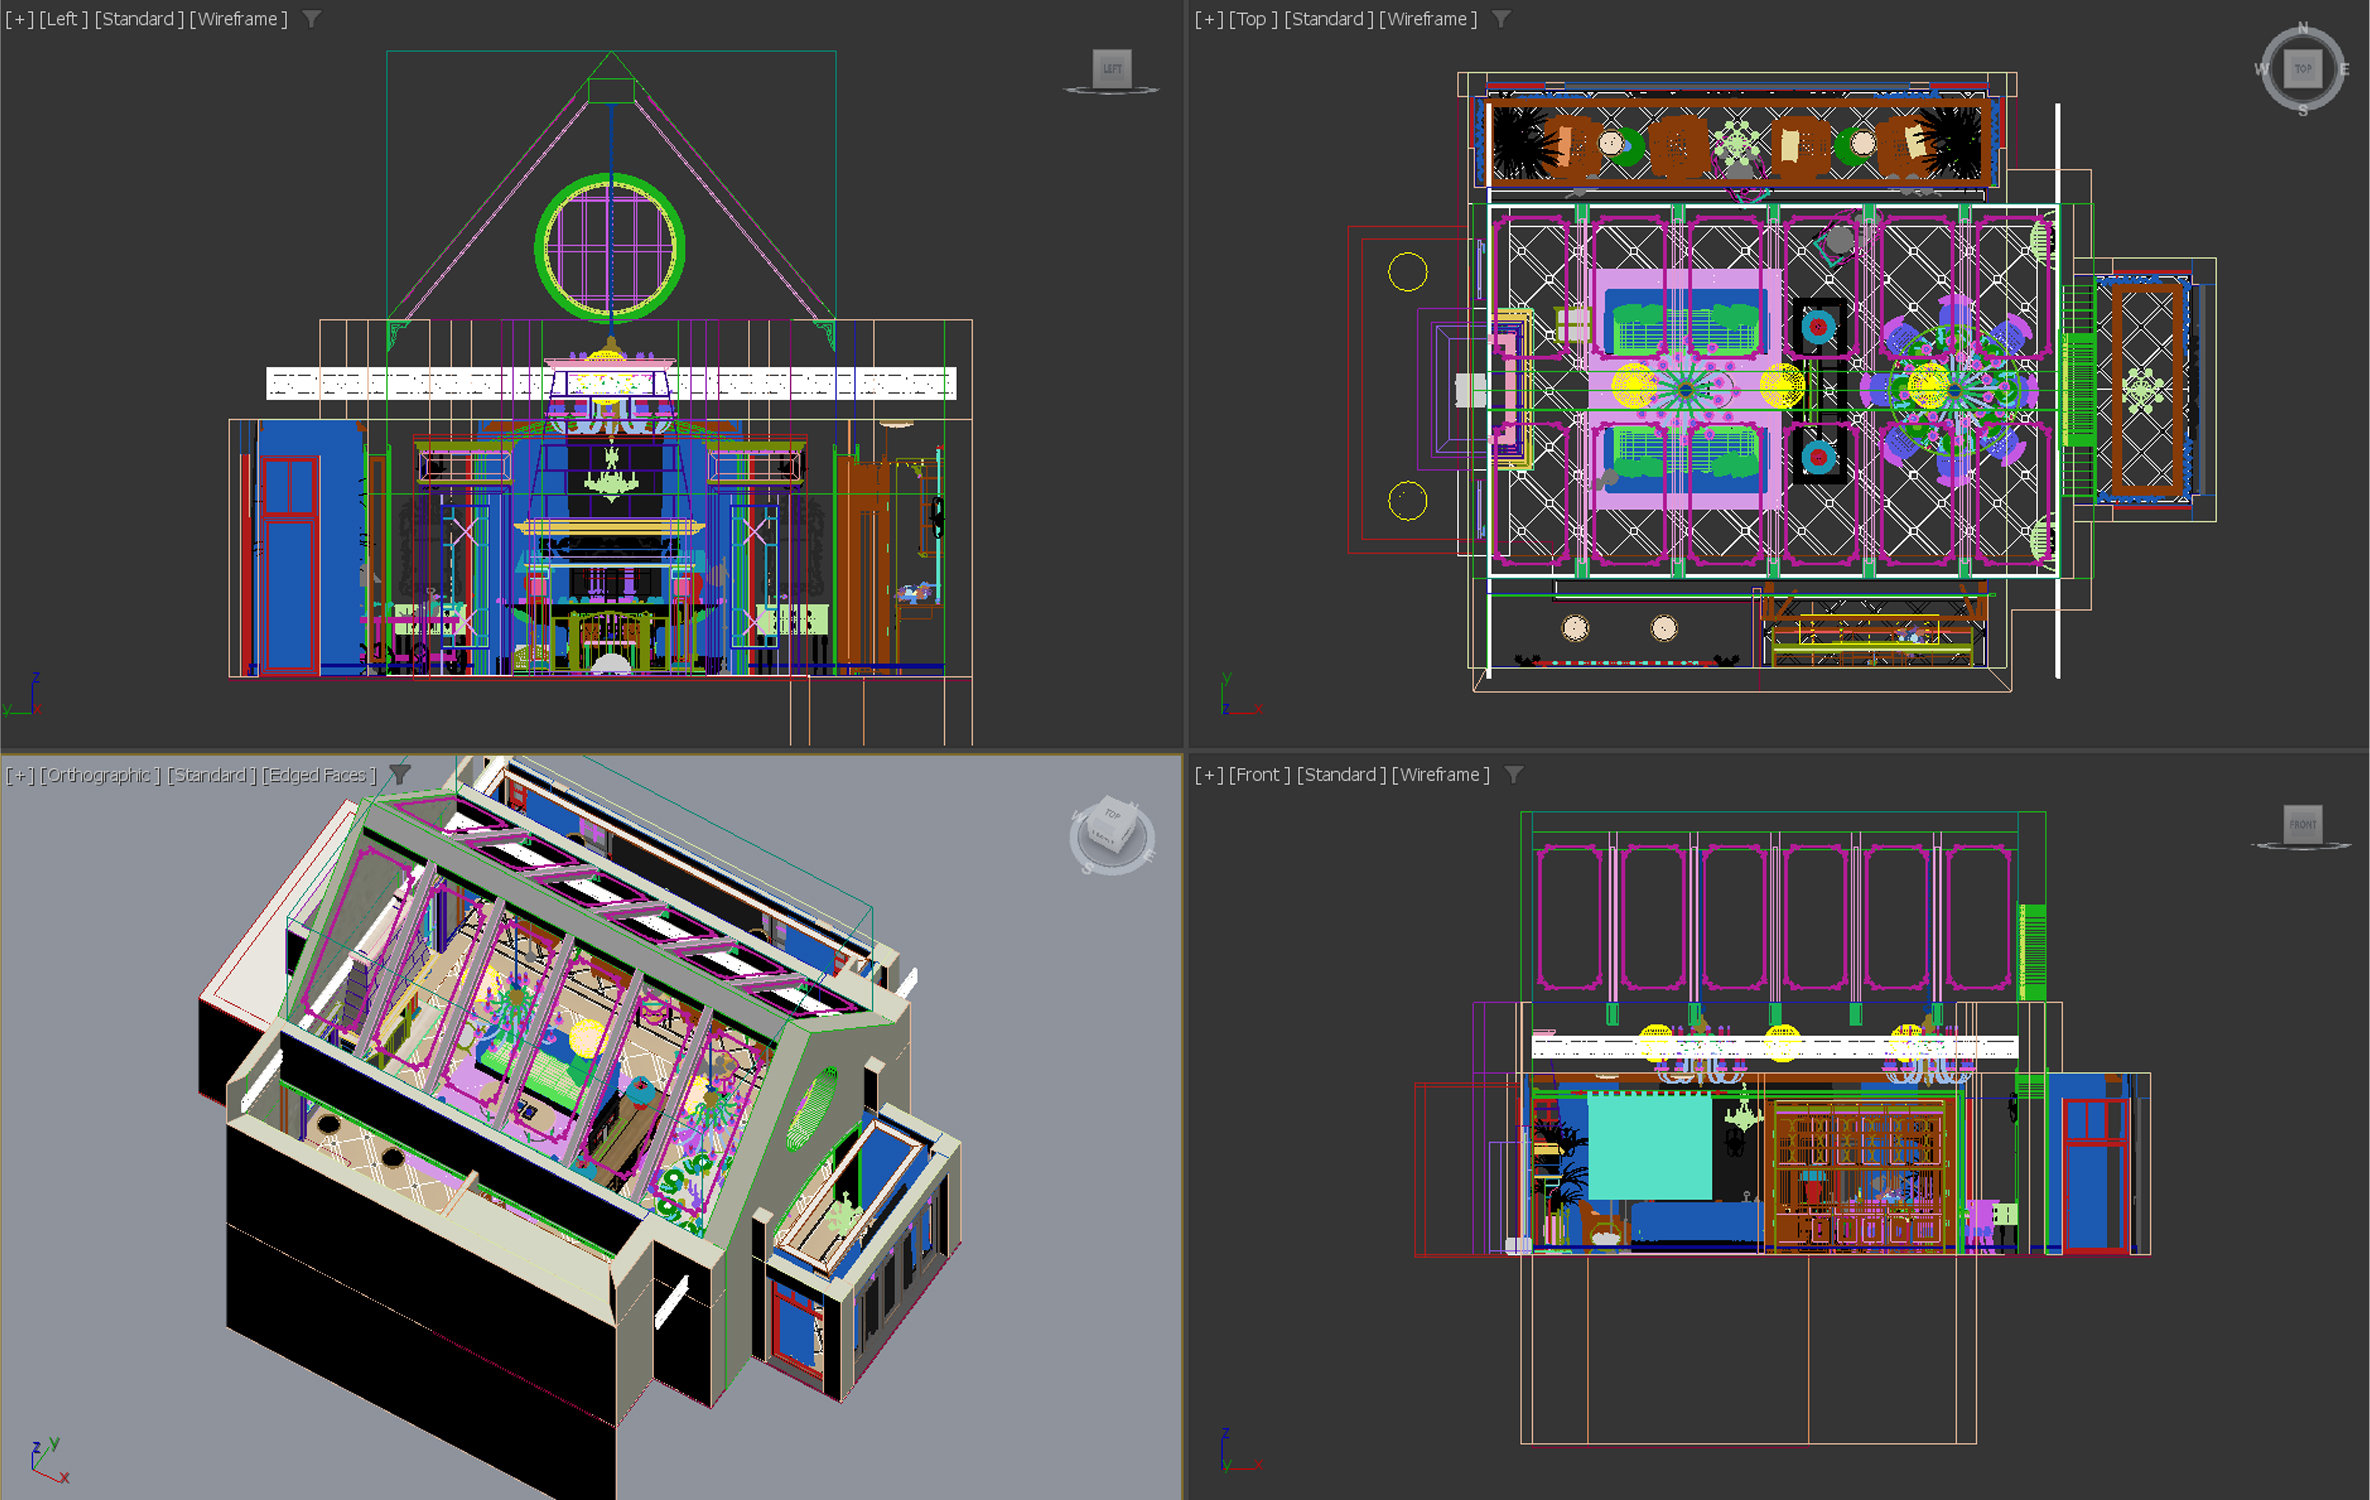Open the [+] menu in Left viewport

pyautogui.click(x=19, y=19)
